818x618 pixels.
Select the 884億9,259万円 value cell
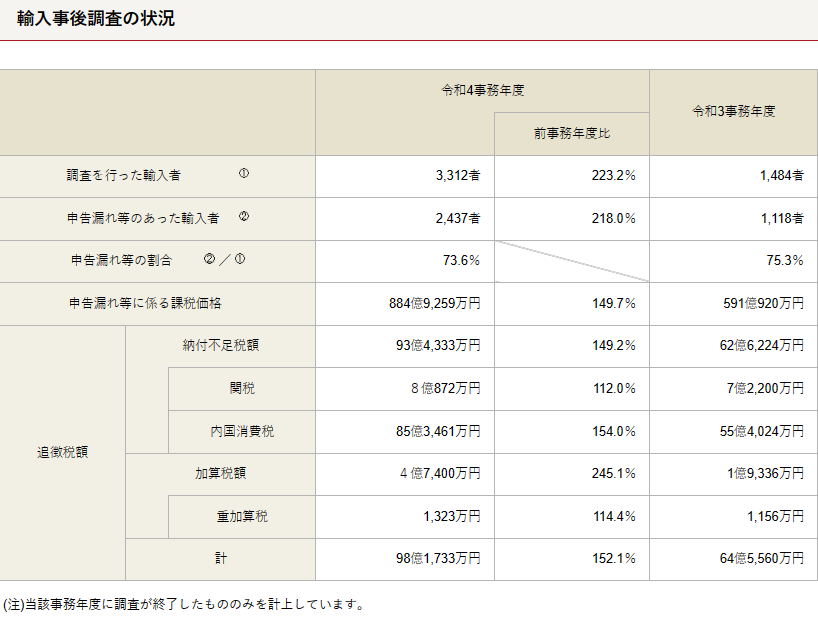point(435,303)
